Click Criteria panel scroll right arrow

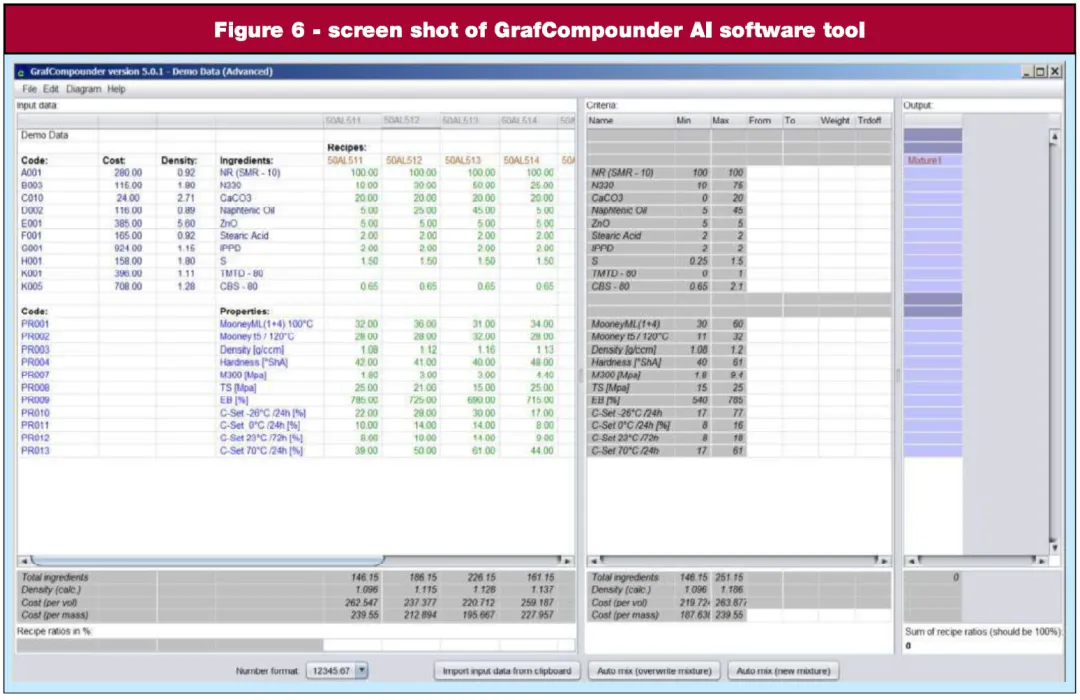point(885,561)
